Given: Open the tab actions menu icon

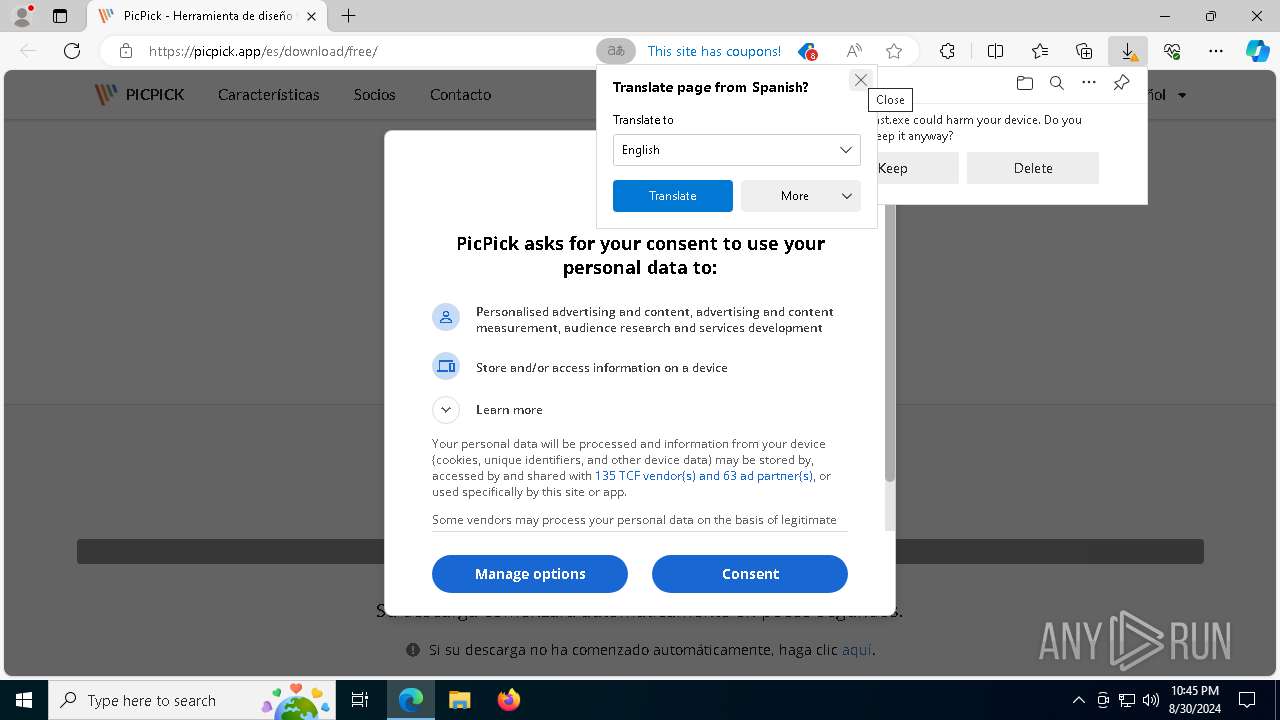Looking at the screenshot, I should click(60, 16).
